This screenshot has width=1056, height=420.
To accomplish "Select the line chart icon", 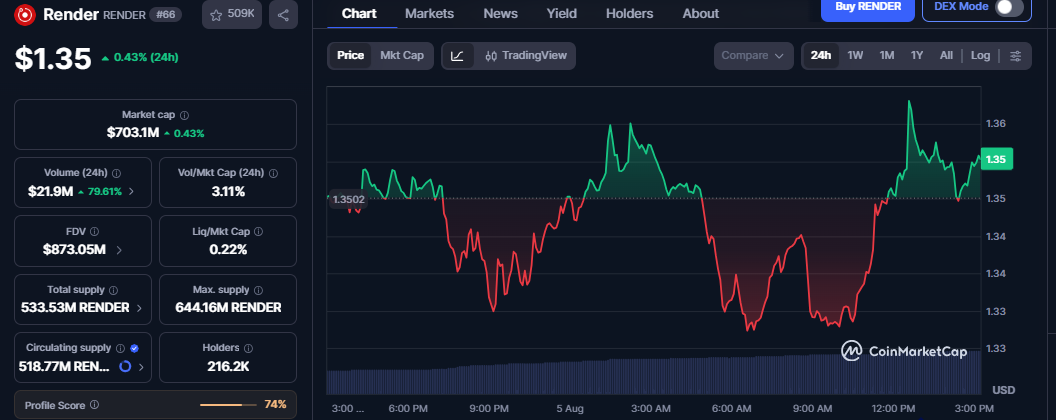I will [x=457, y=56].
